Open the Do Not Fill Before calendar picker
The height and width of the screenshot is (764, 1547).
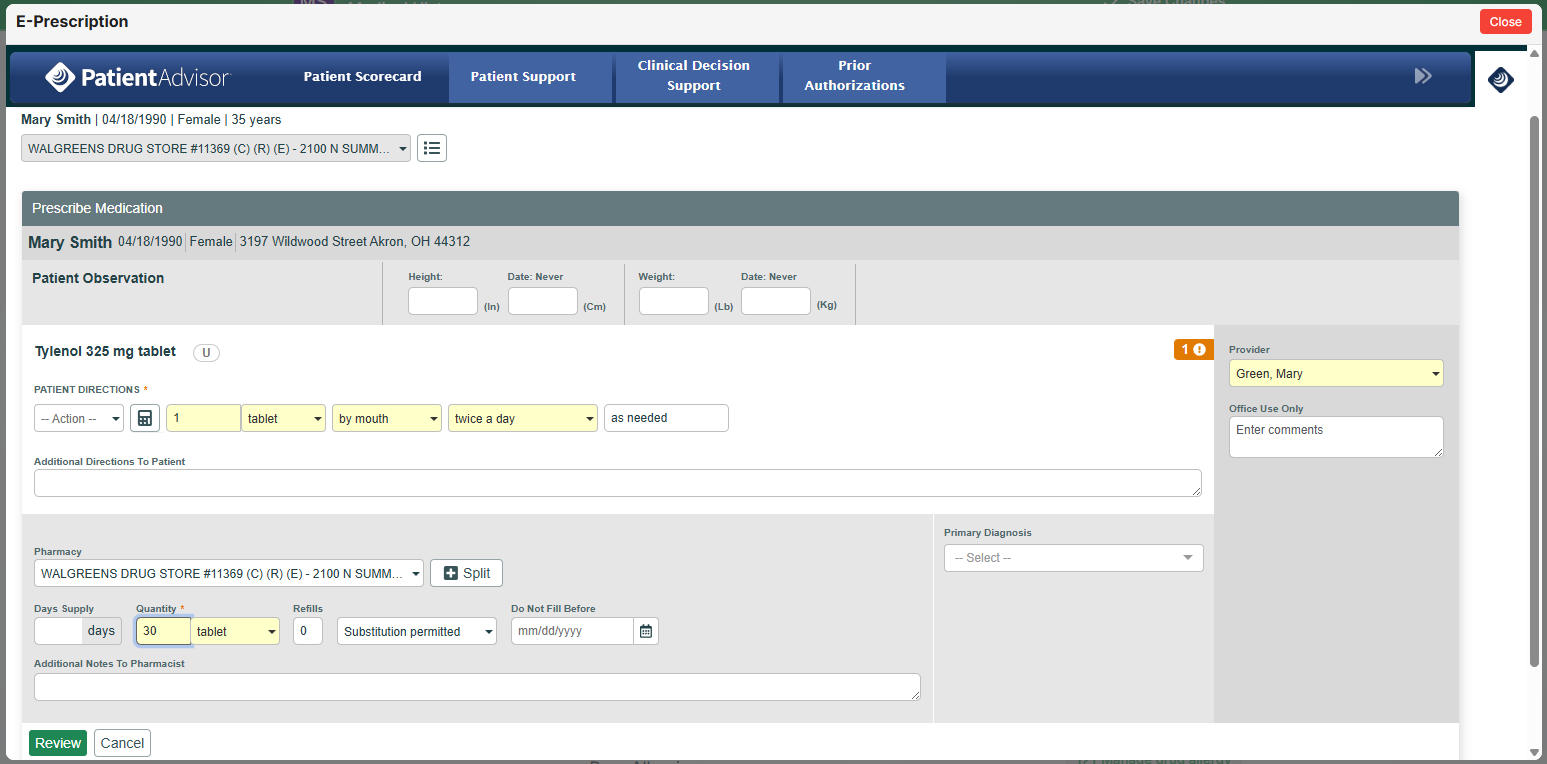point(646,631)
